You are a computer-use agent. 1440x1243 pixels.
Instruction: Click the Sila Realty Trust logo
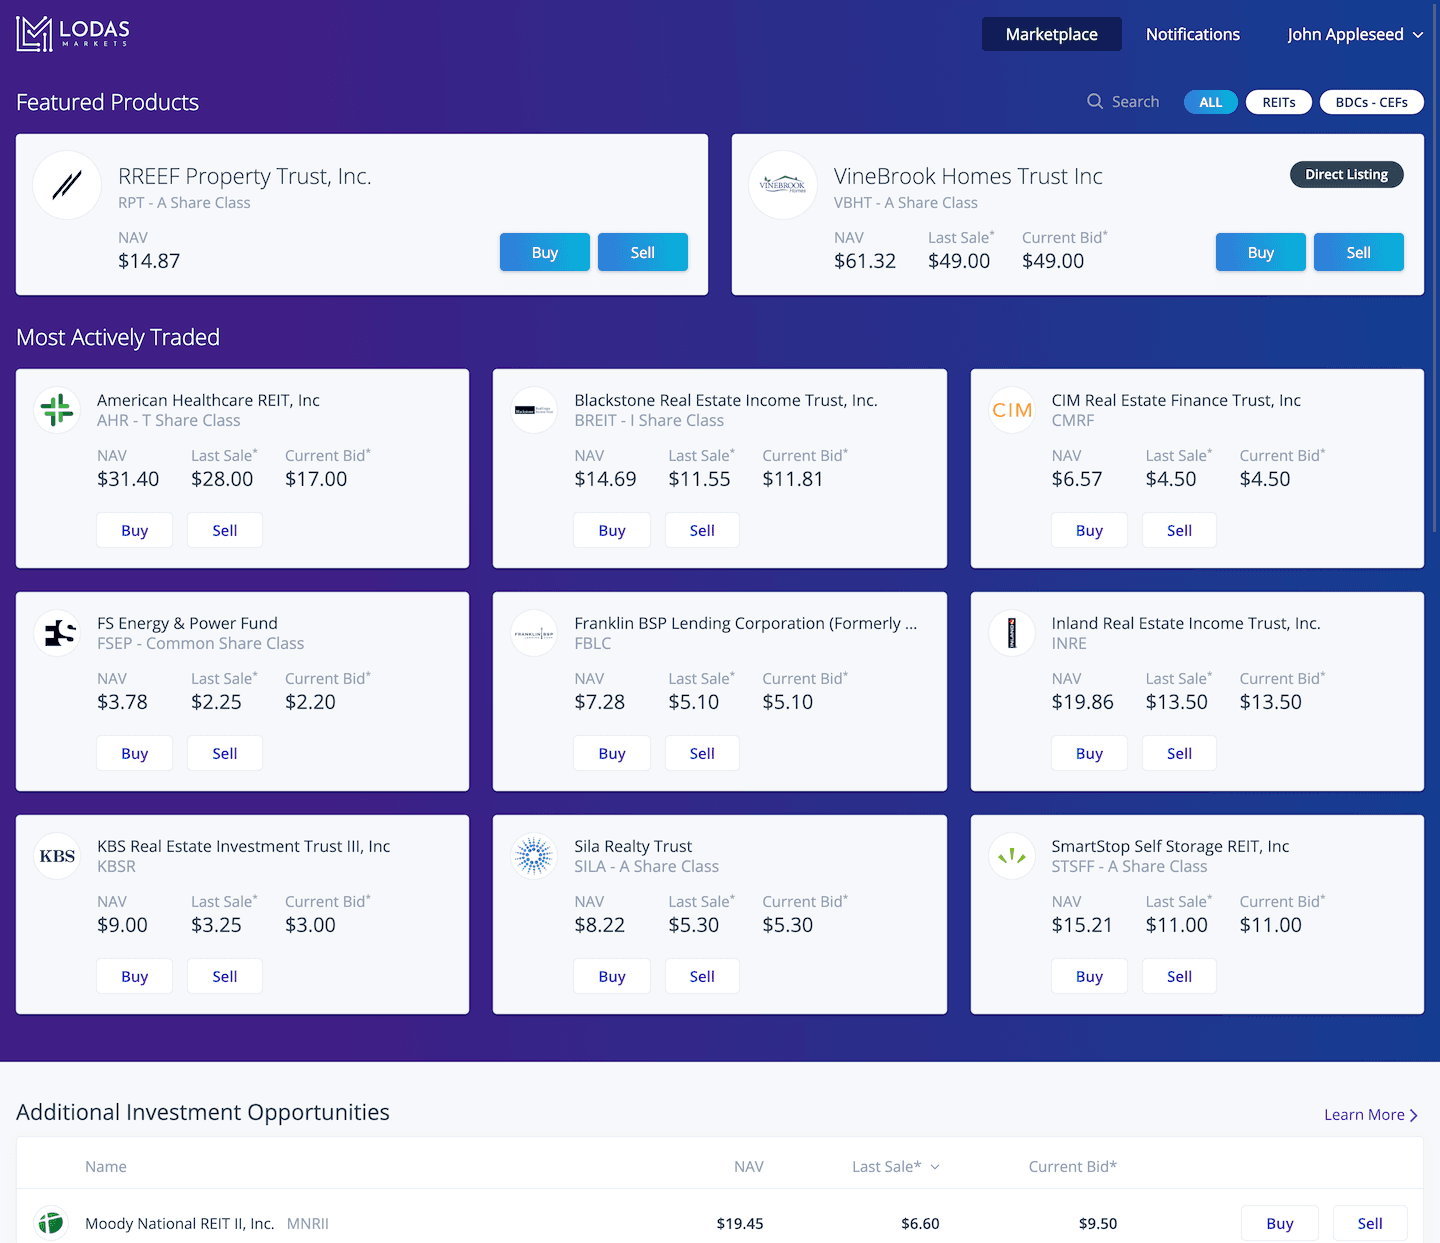(534, 856)
